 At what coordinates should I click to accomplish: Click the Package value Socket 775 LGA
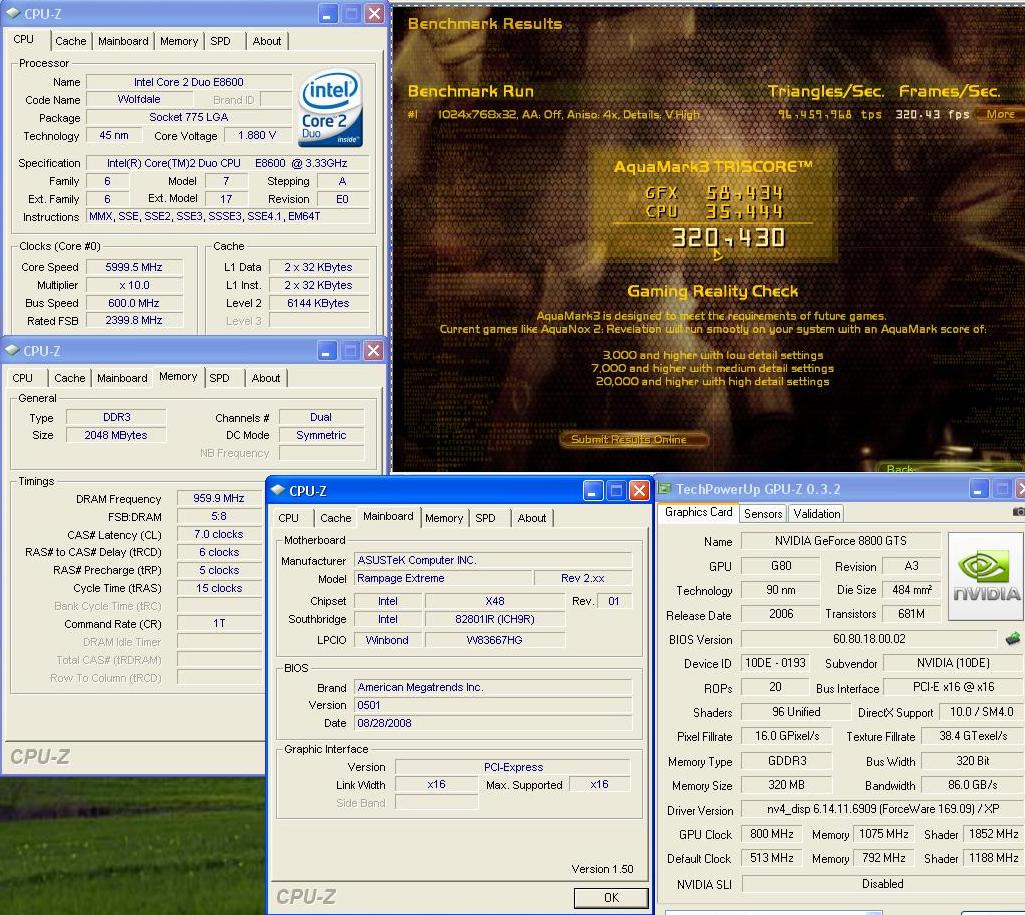(189, 117)
